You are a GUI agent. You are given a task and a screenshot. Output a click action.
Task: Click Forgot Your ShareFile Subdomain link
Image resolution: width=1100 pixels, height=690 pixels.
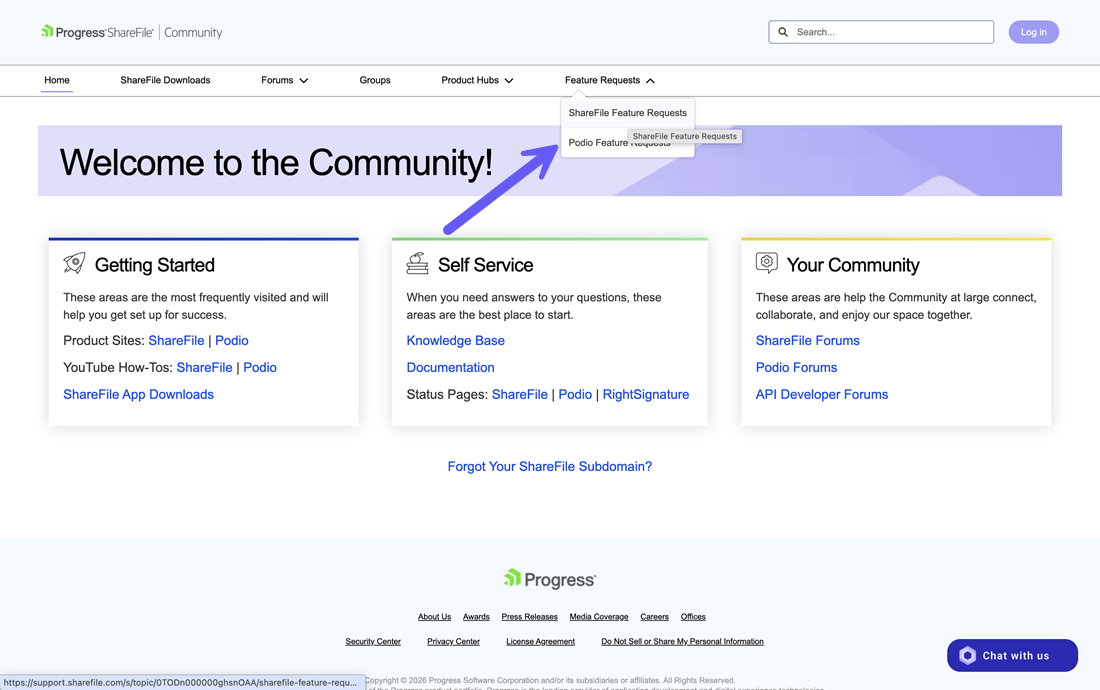(550, 466)
